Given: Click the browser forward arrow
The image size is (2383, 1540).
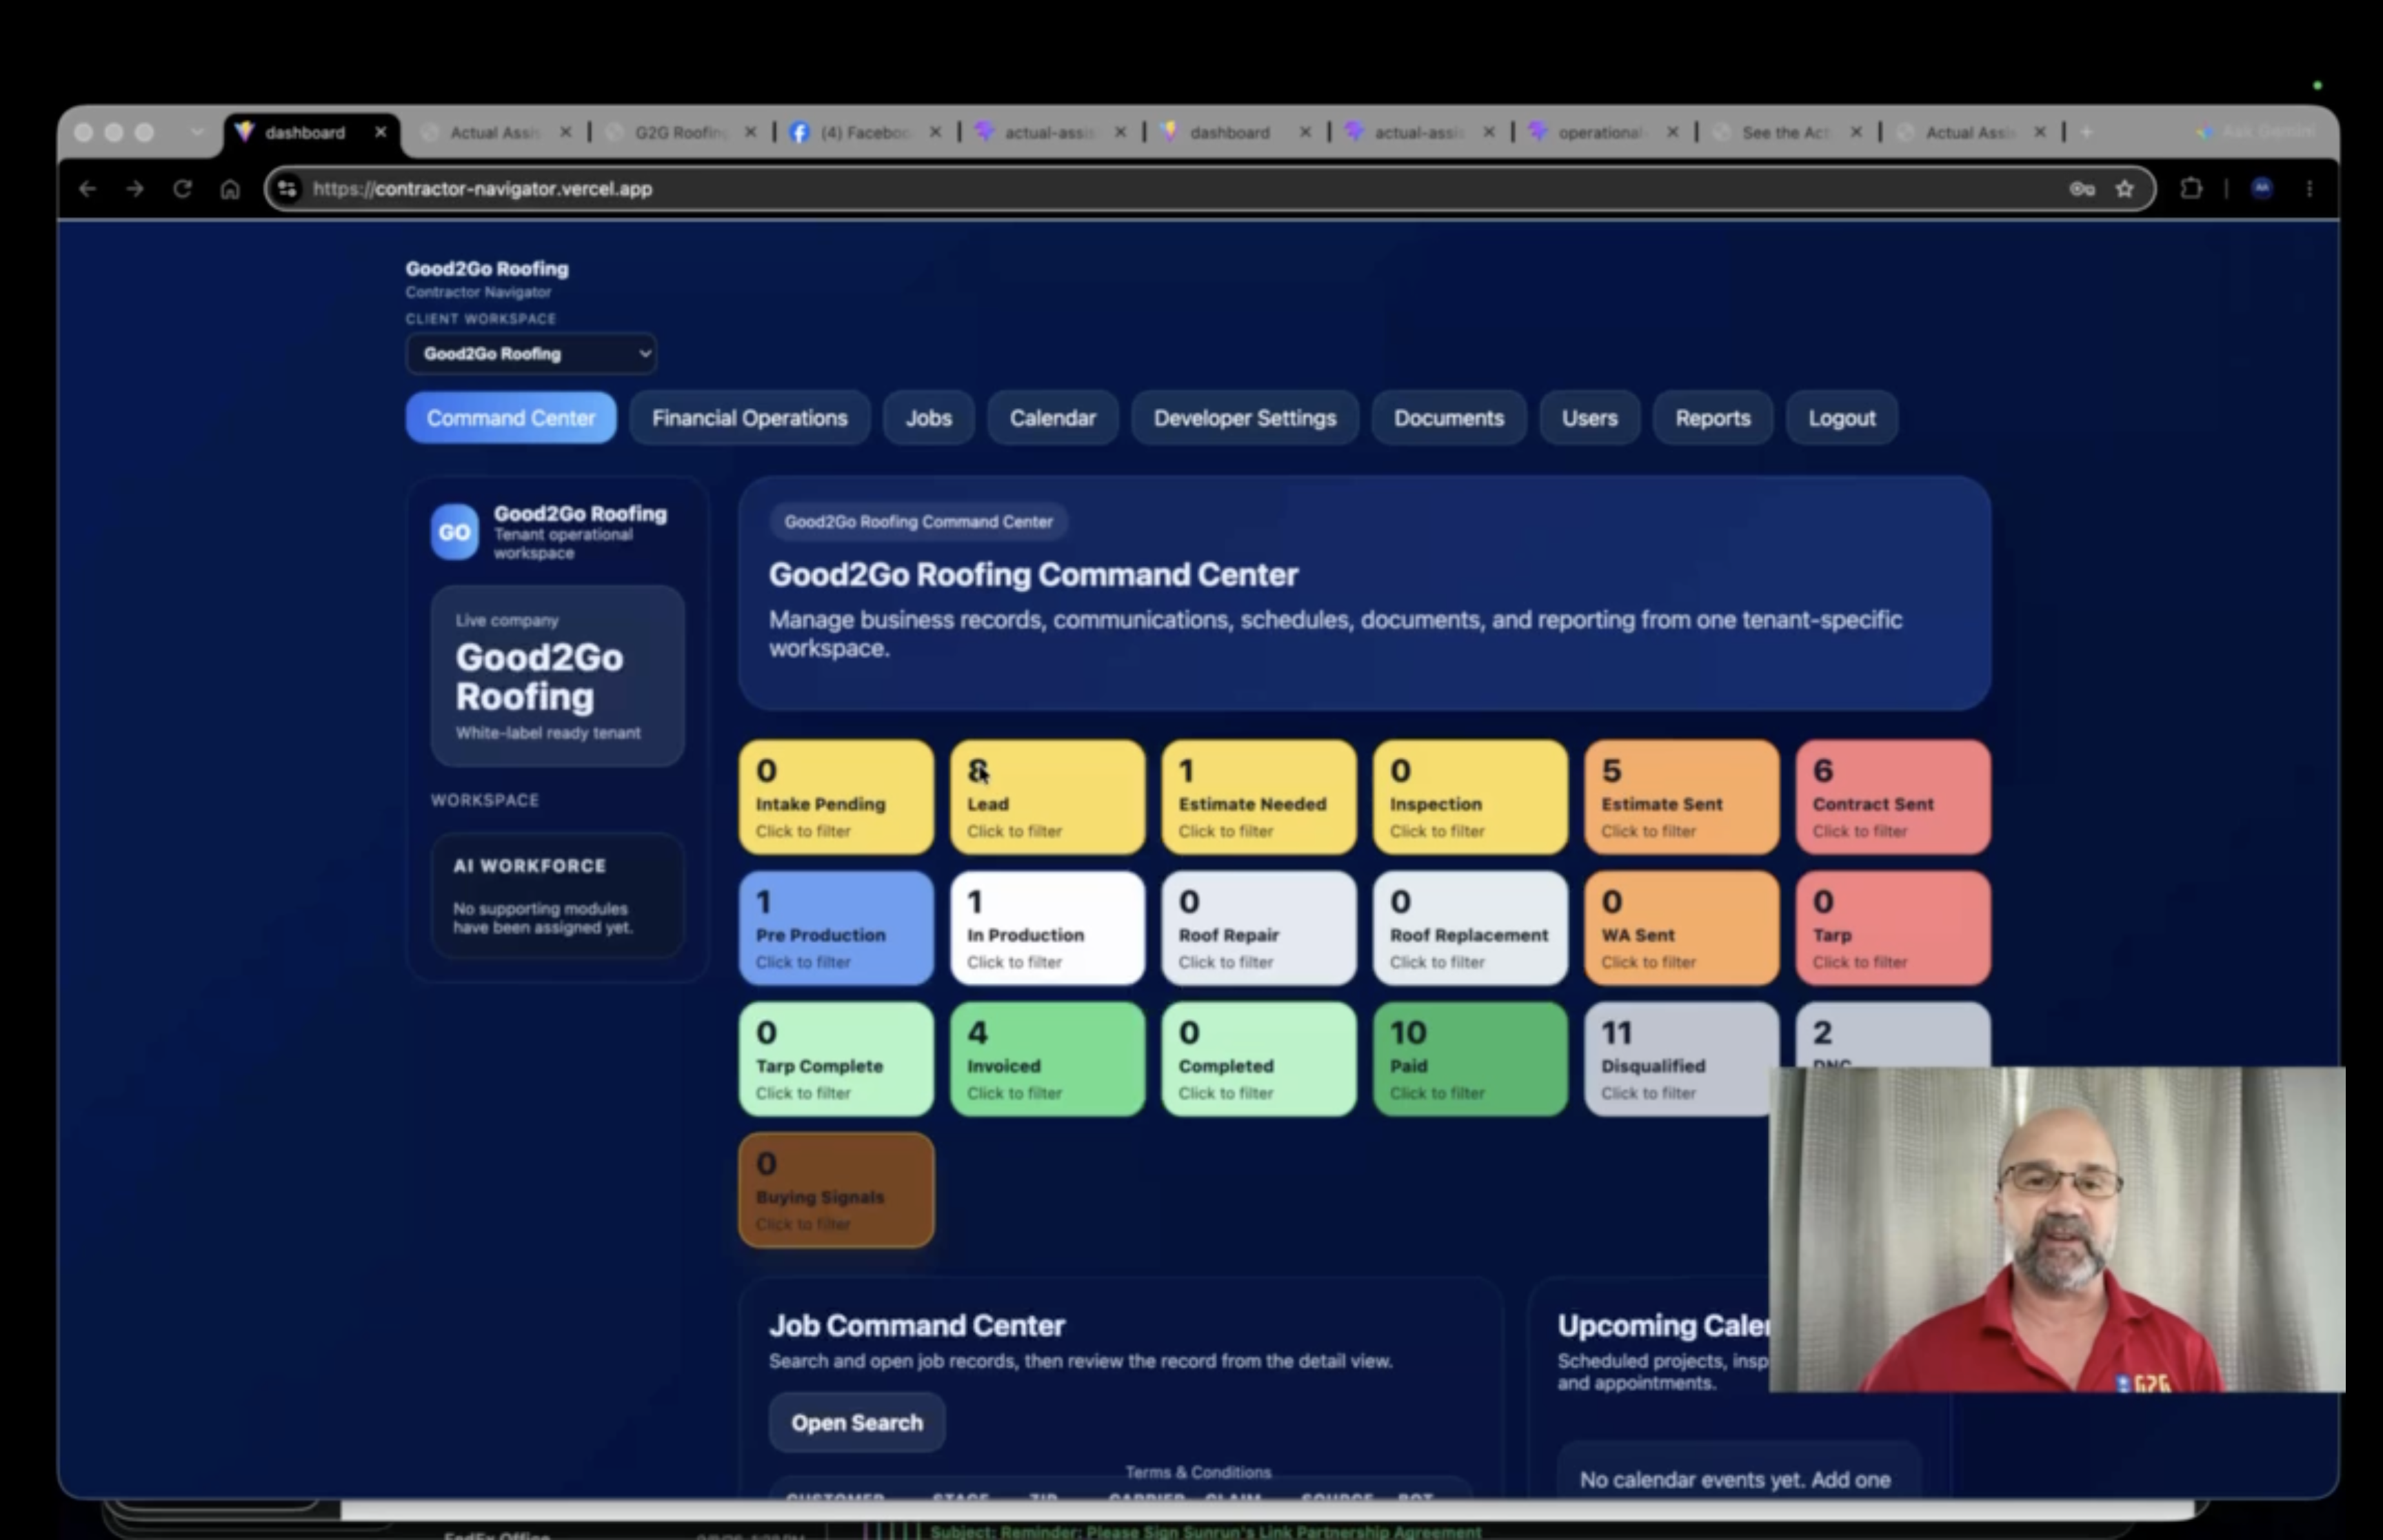Looking at the screenshot, I should pos(134,188).
